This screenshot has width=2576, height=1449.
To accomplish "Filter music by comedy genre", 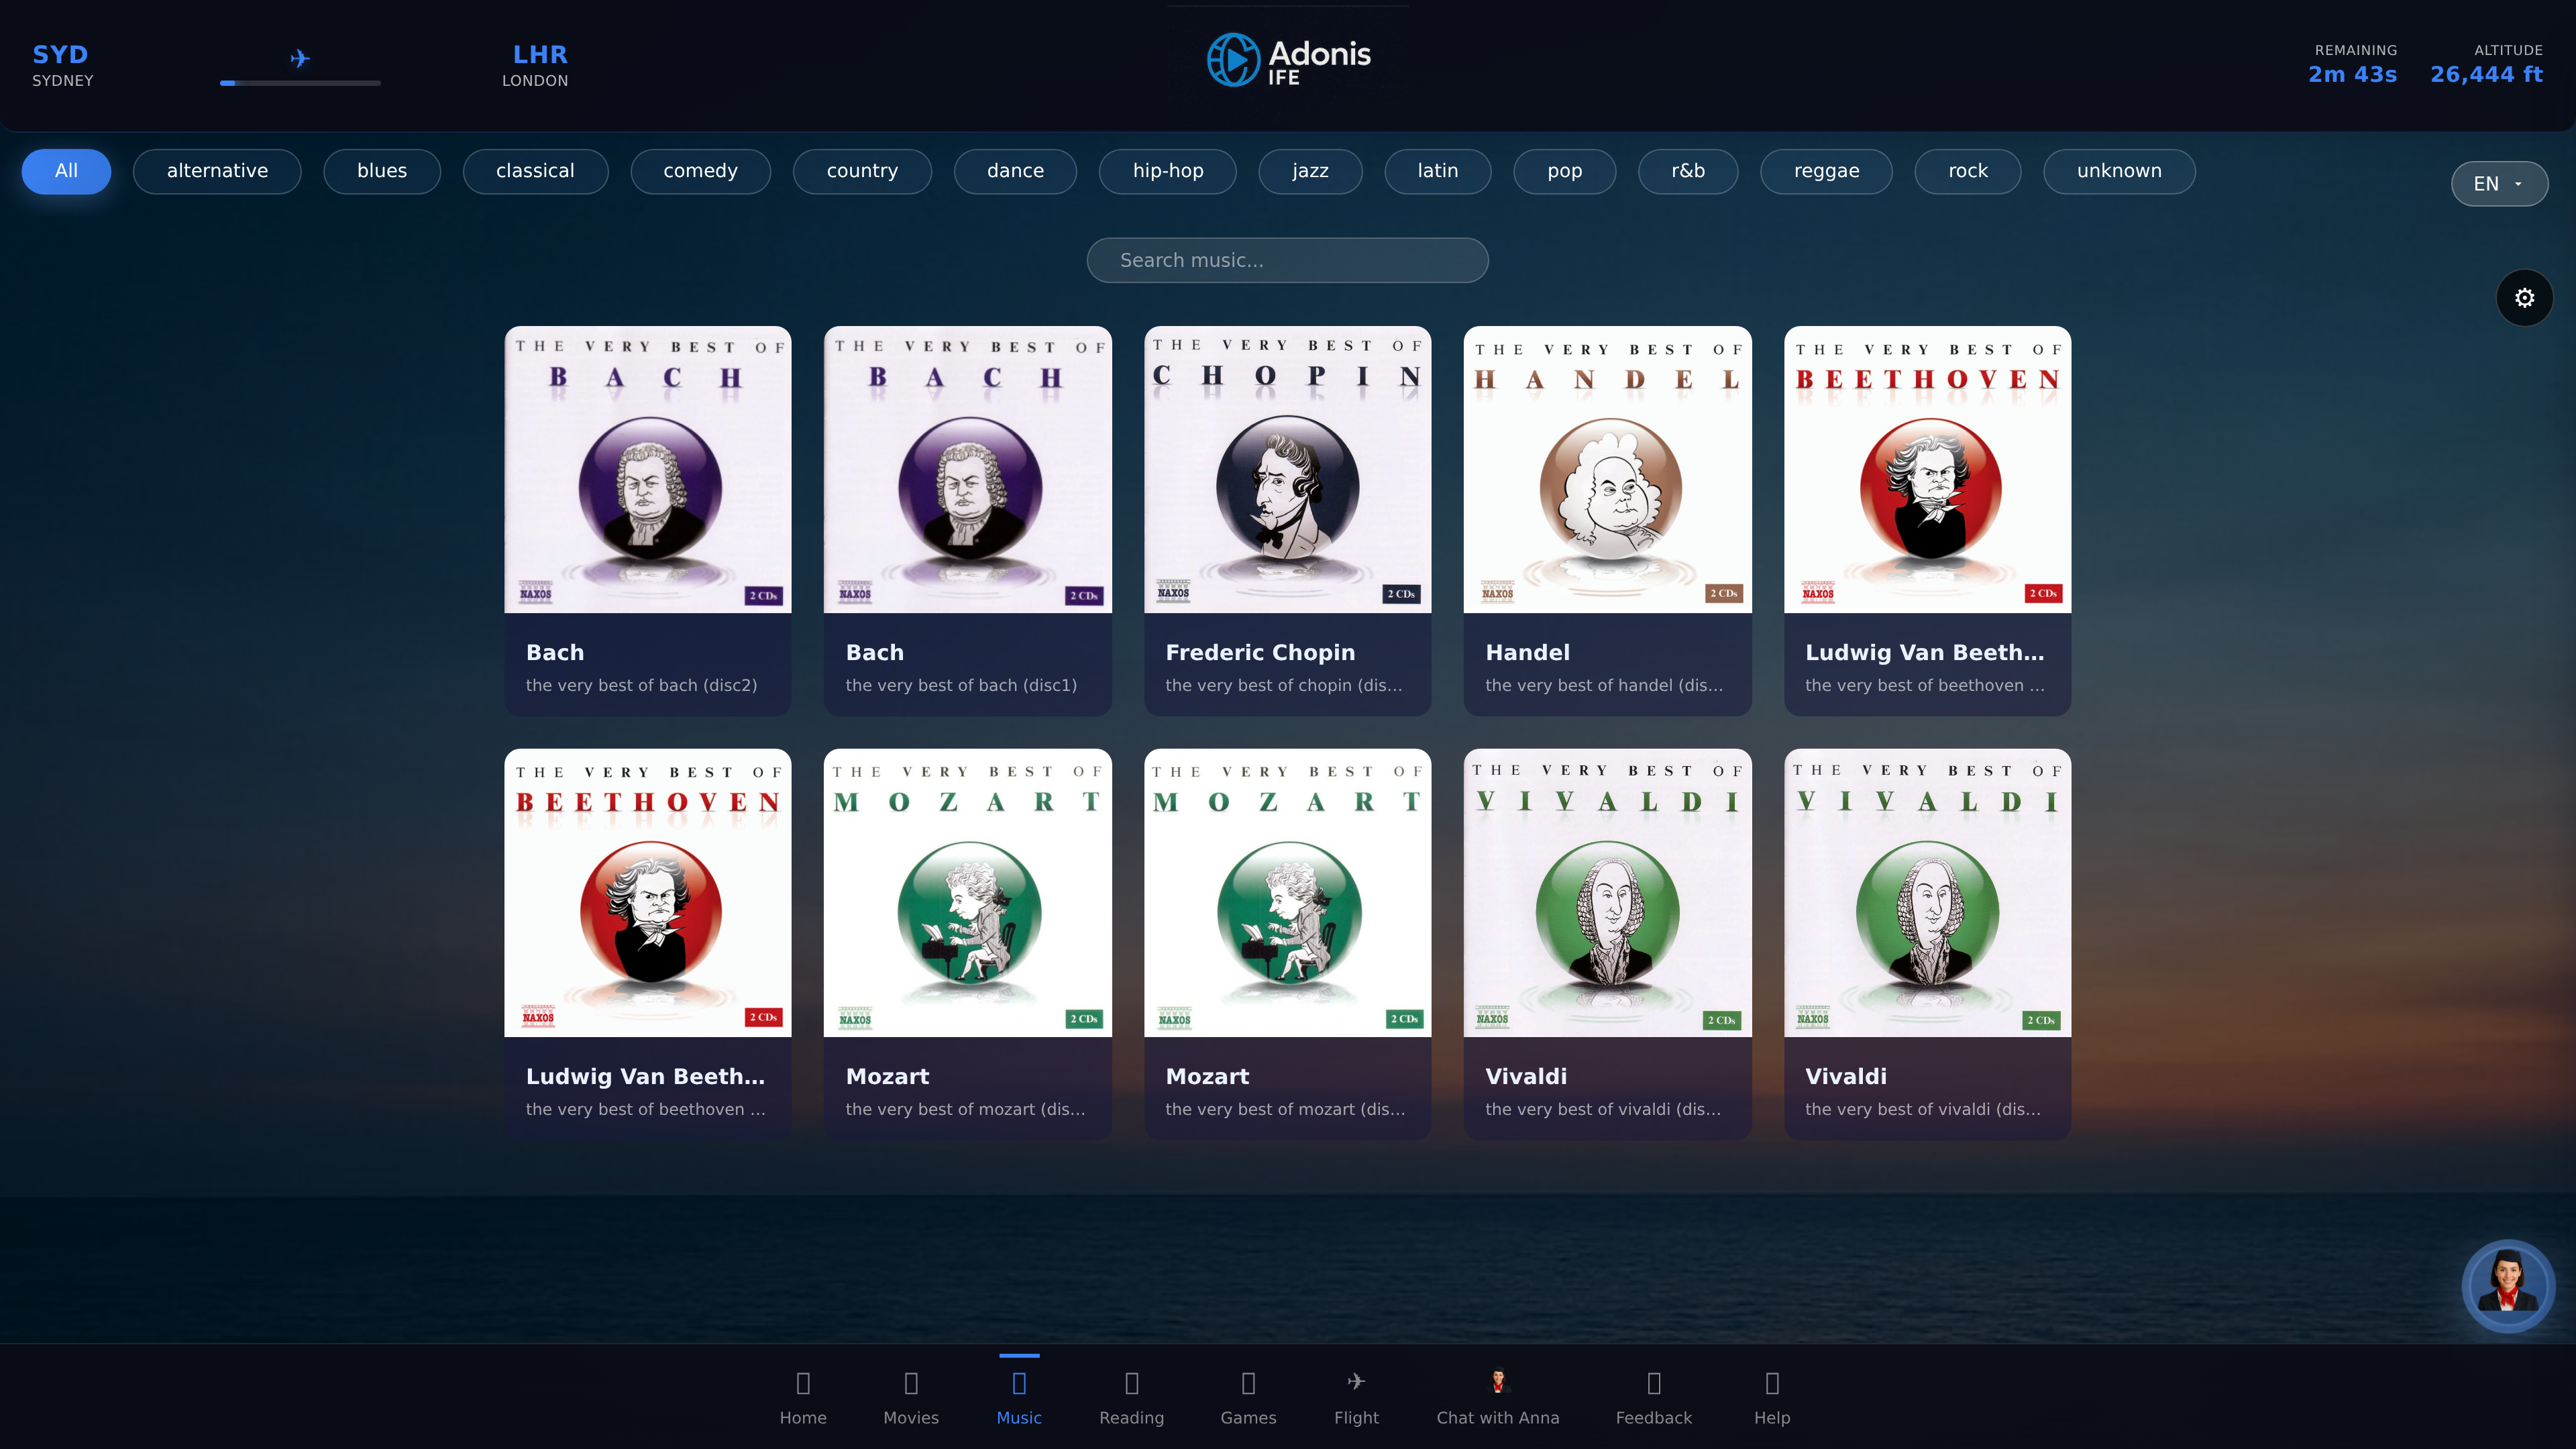I will (700, 171).
